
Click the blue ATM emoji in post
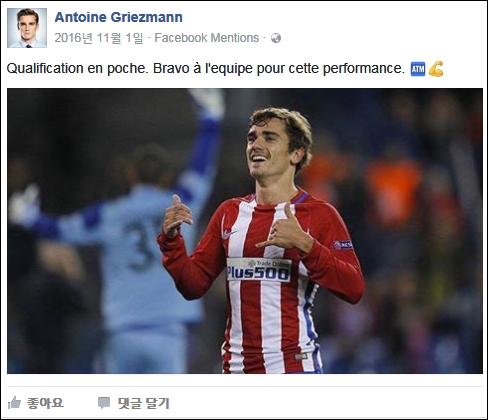pos(418,69)
